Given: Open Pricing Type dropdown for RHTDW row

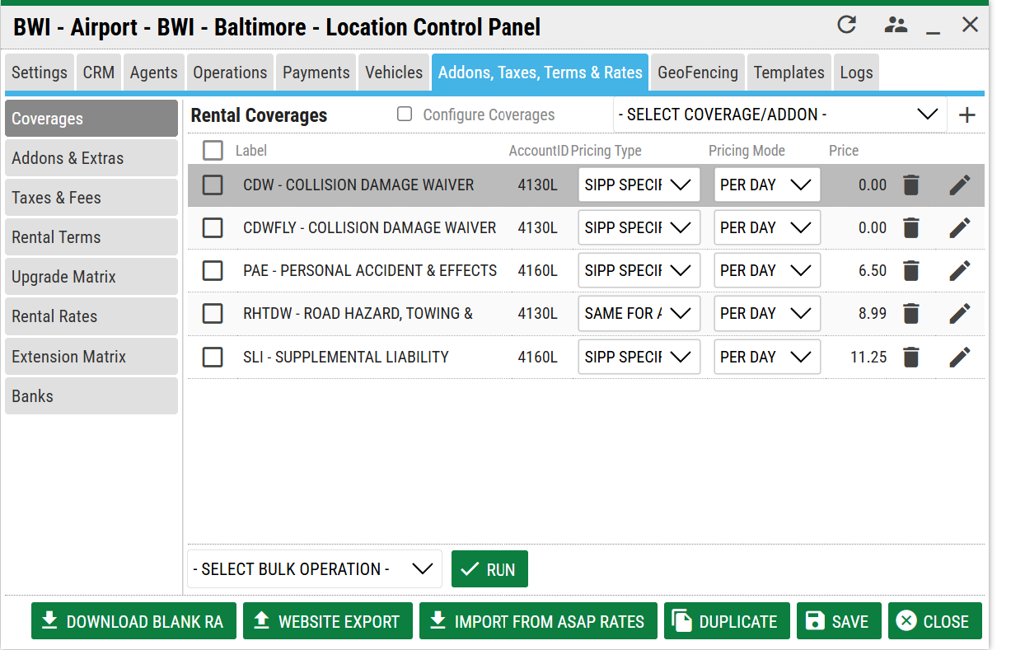Looking at the screenshot, I should point(638,314).
